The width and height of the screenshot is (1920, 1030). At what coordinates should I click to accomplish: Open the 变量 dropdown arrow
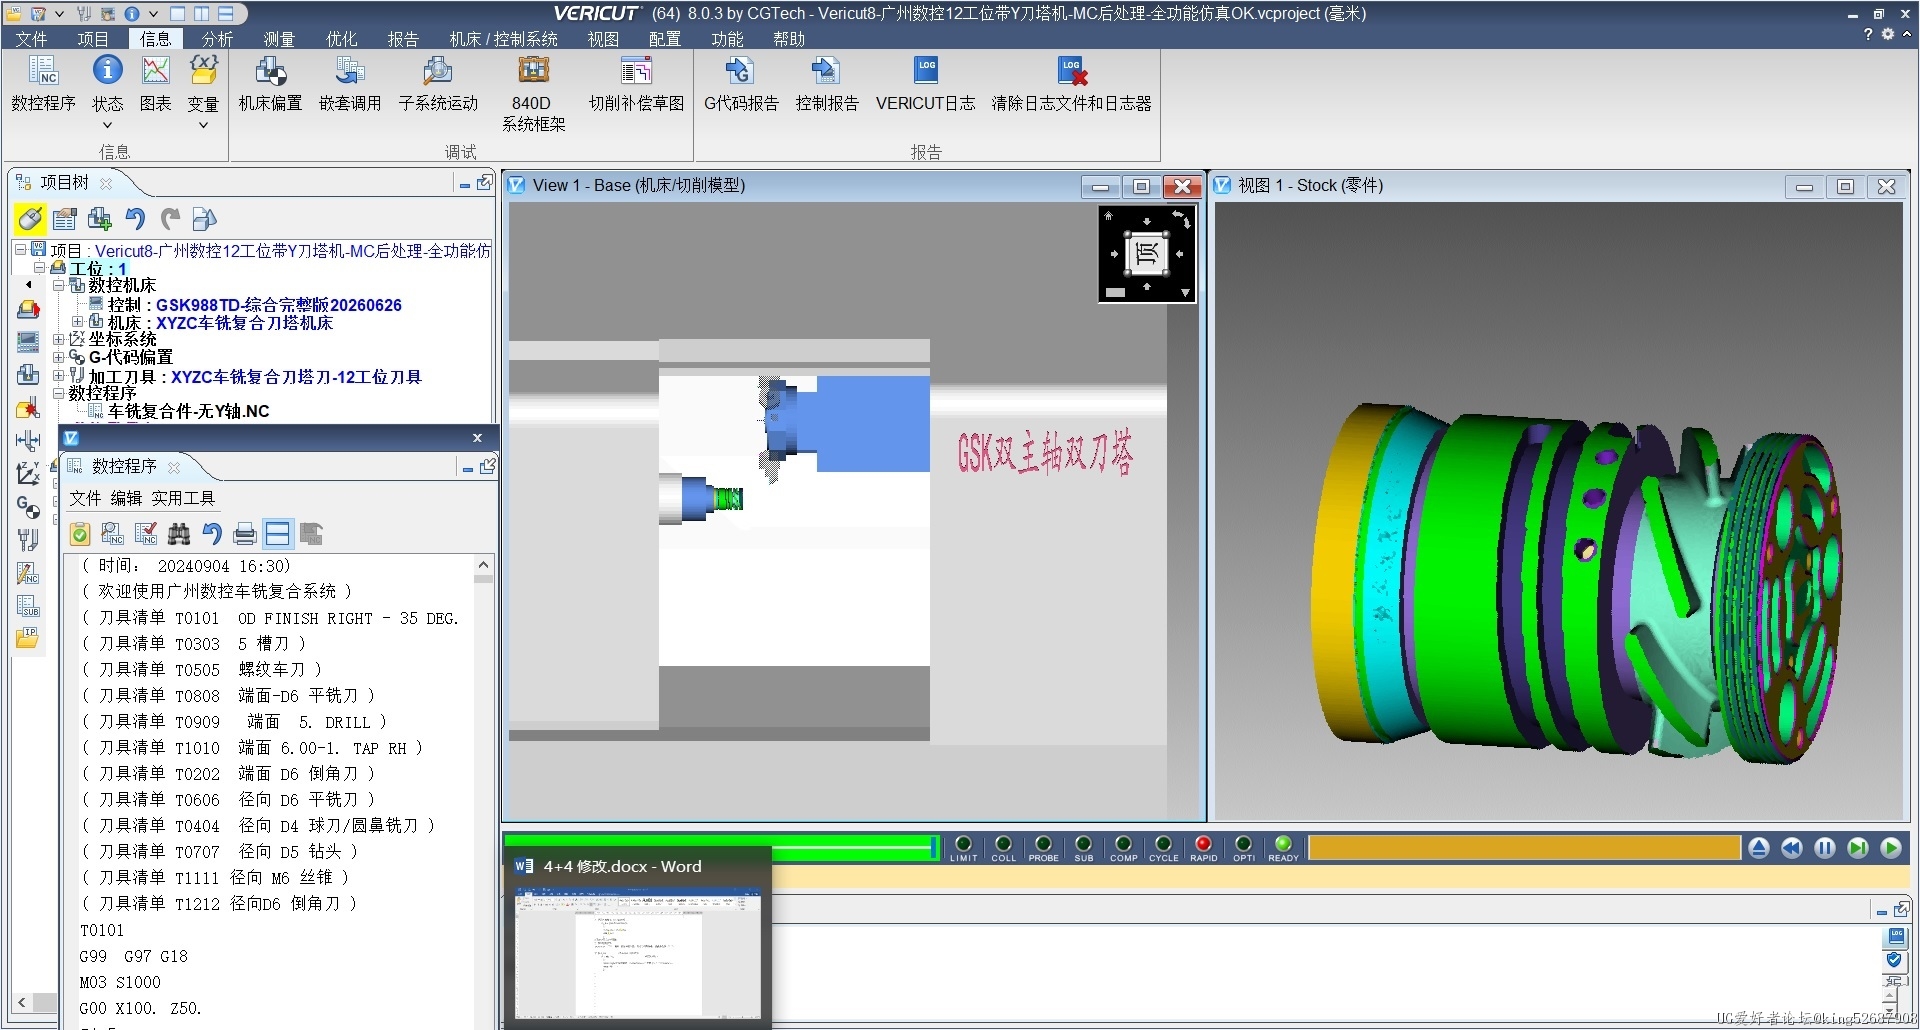(x=203, y=125)
